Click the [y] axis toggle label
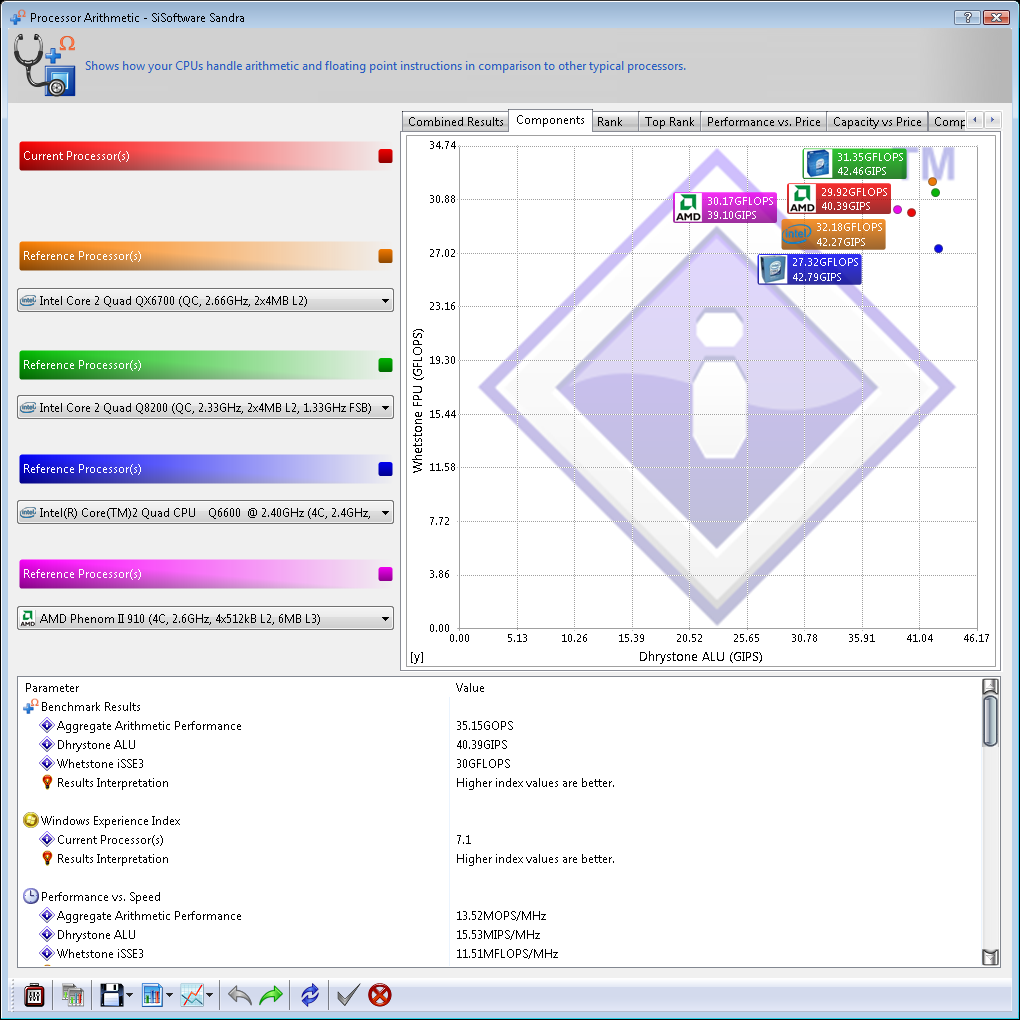1020x1020 pixels. click(417, 657)
